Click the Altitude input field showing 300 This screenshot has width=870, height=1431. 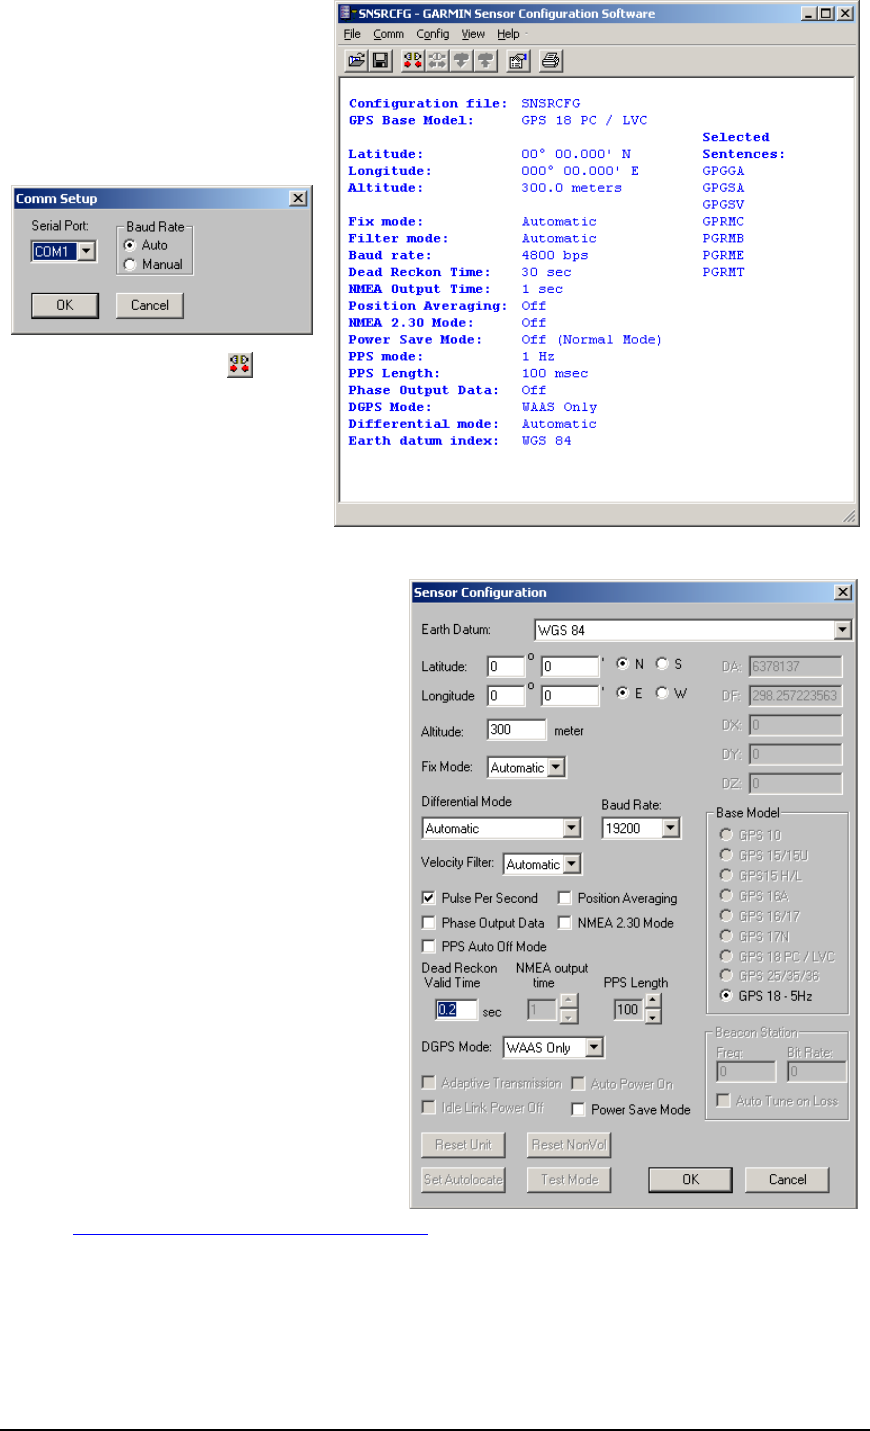click(x=517, y=730)
